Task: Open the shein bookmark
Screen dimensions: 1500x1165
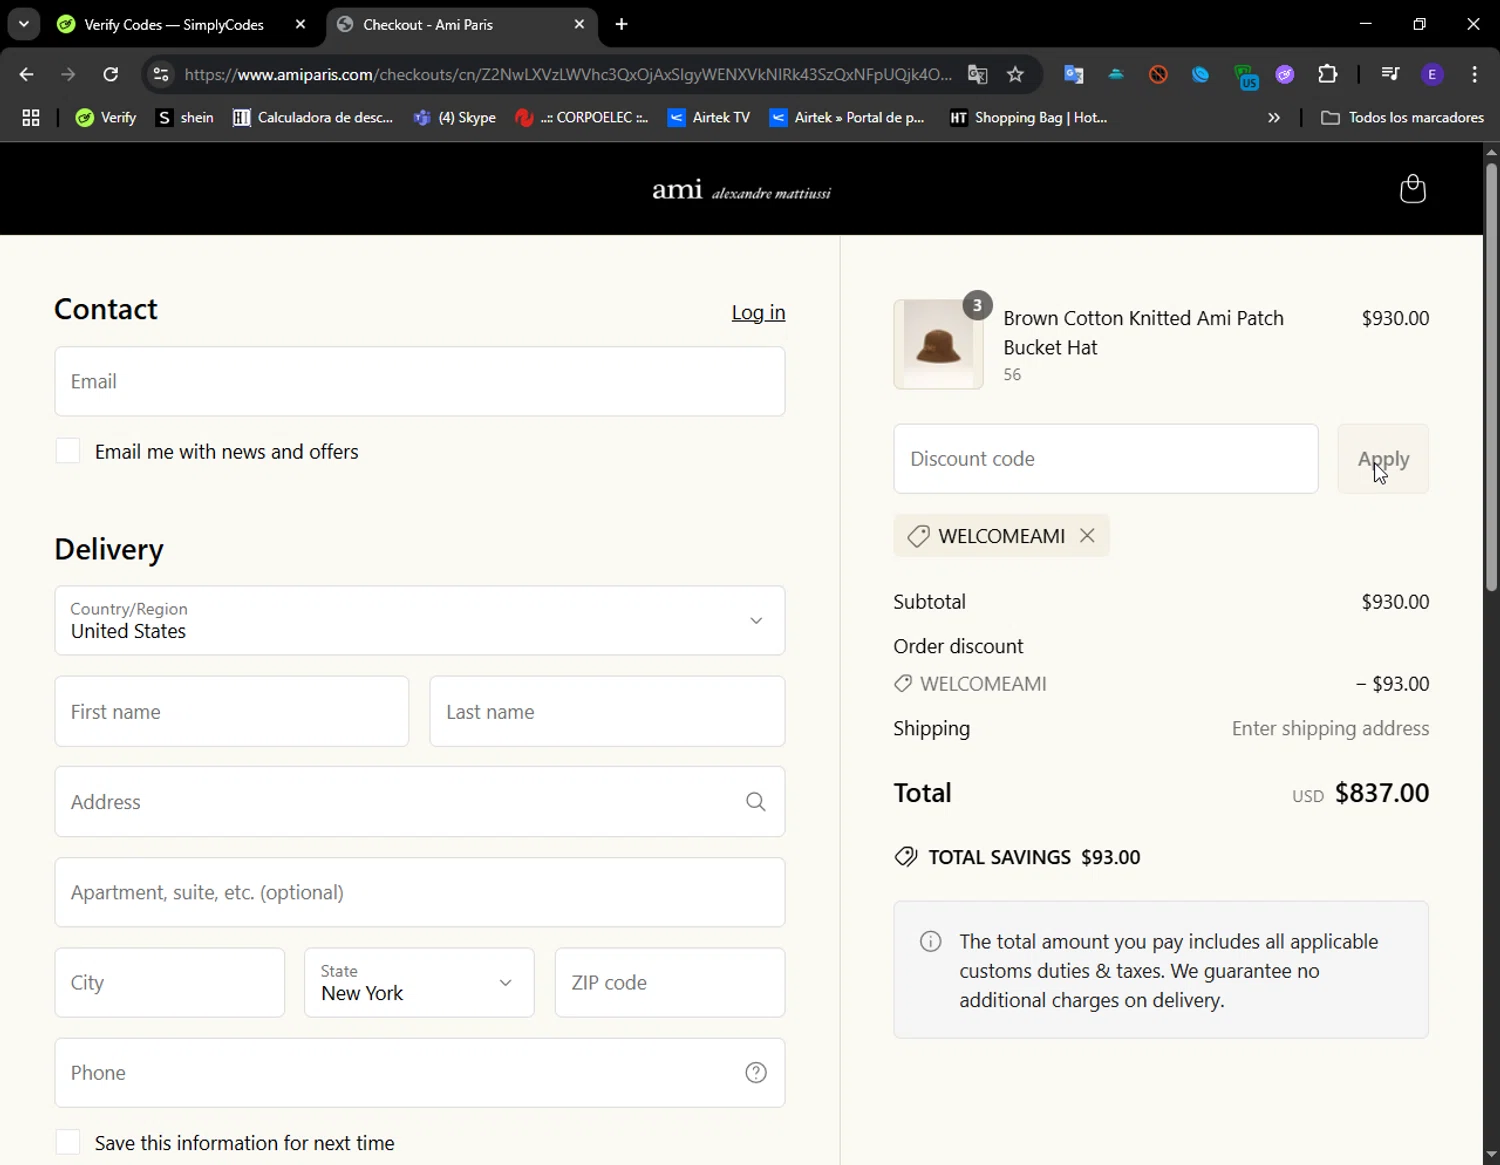Action: coord(185,118)
